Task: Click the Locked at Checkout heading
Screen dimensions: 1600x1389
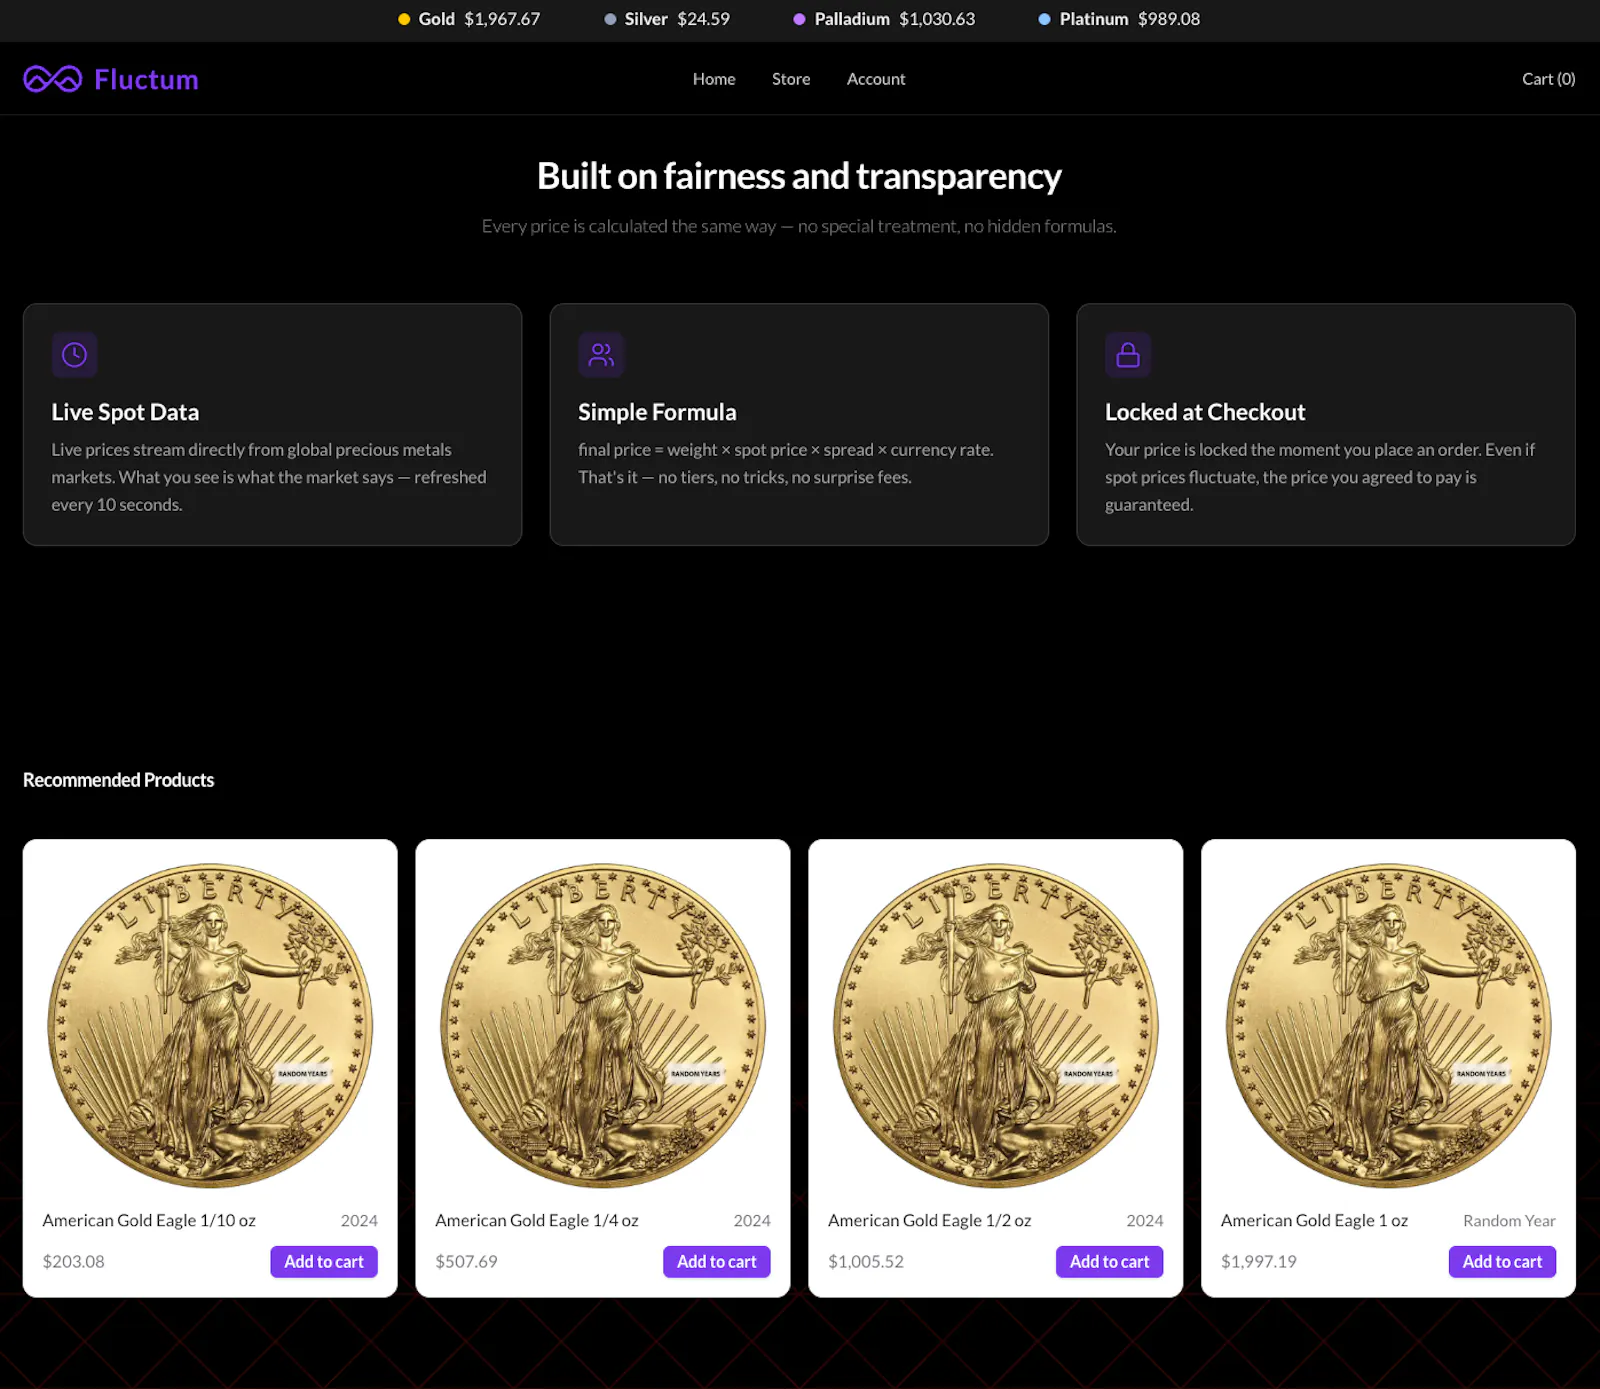Action: 1205,412
